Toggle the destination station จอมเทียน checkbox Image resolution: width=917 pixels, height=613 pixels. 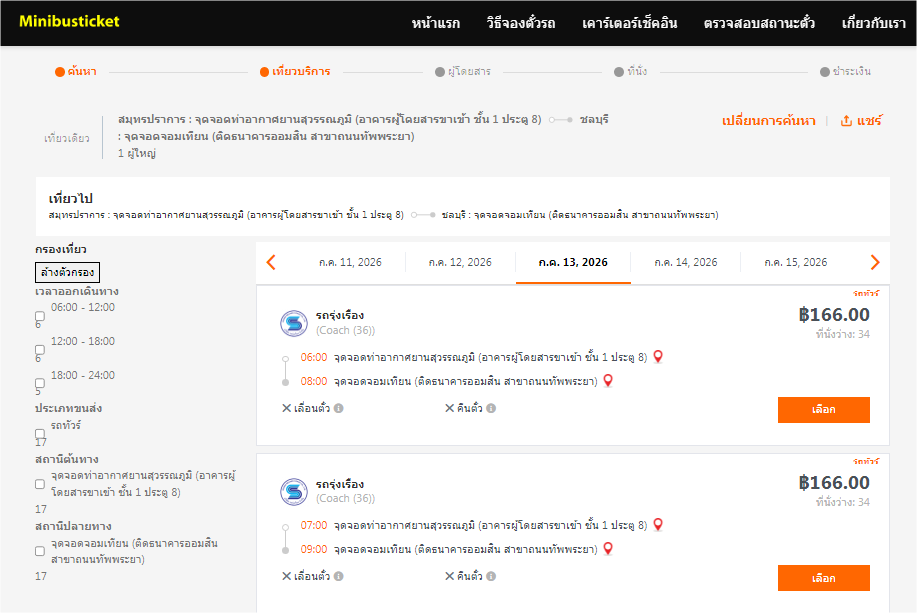(x=40, y=551)
